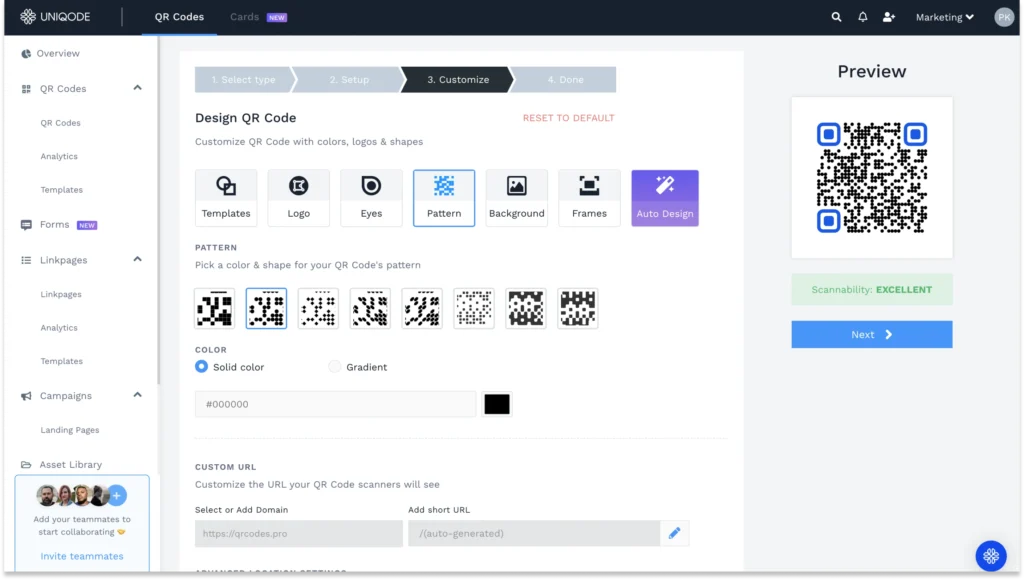The image size is (1024, 580).
Task: Click the QR Codes grid icon in sidebar
Action: pos(25,89)
